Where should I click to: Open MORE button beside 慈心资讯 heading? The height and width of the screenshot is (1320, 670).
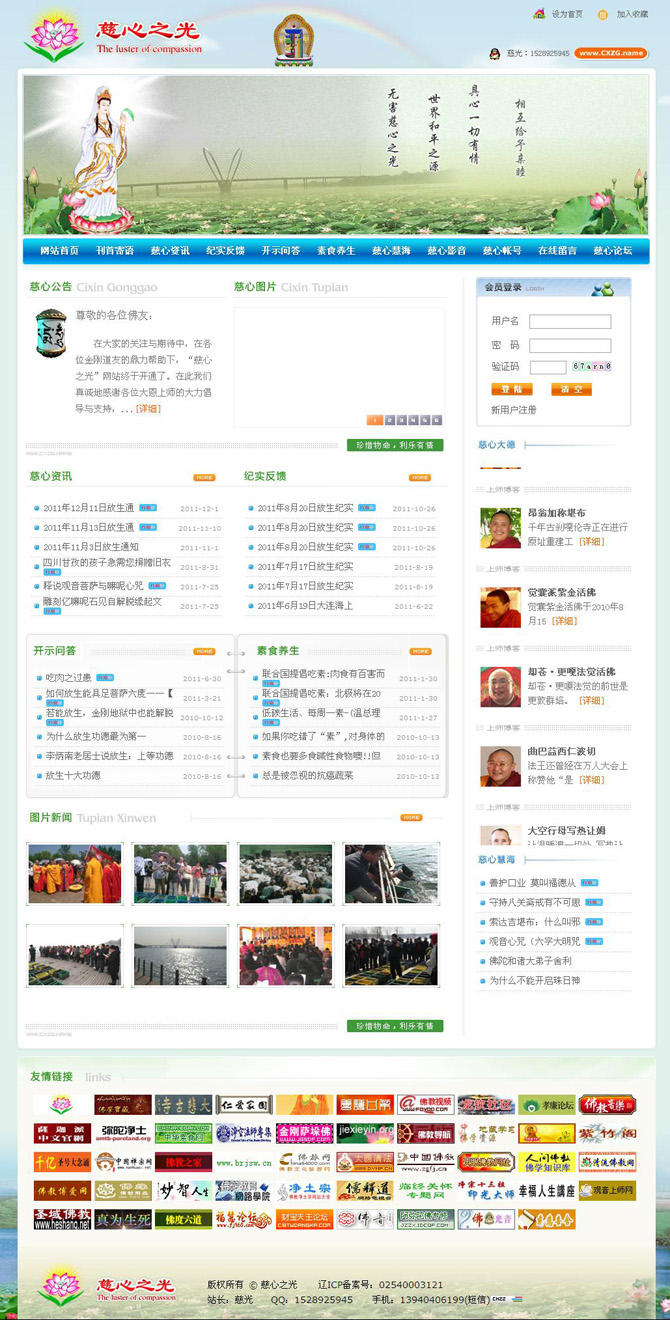[204, 477]
